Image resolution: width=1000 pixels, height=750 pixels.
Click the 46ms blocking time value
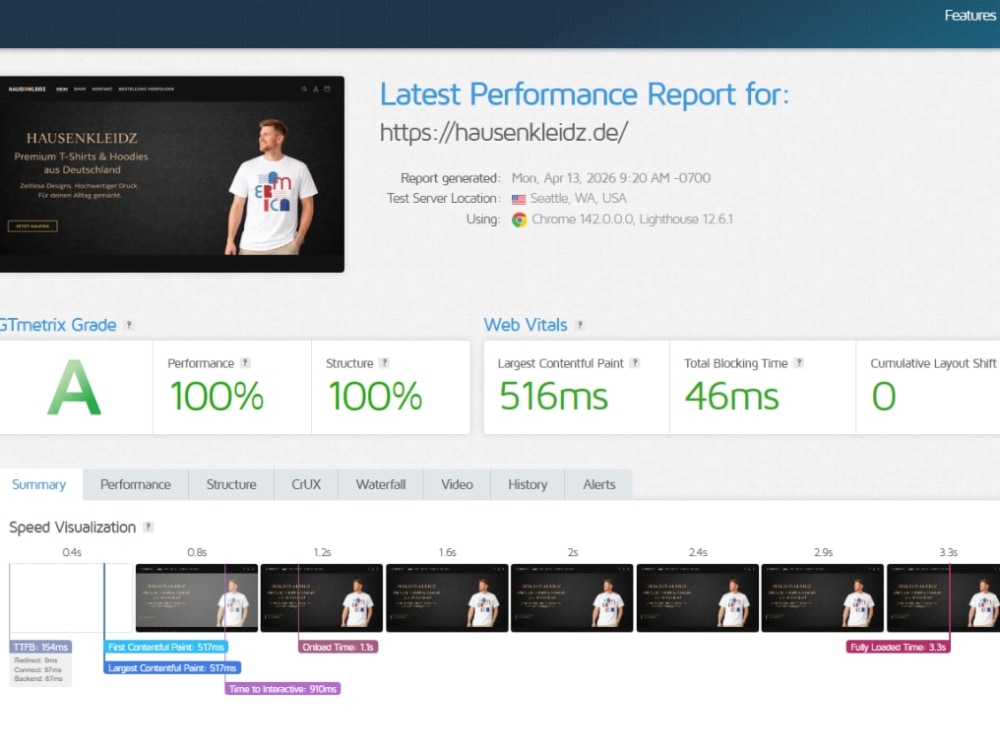732,396
